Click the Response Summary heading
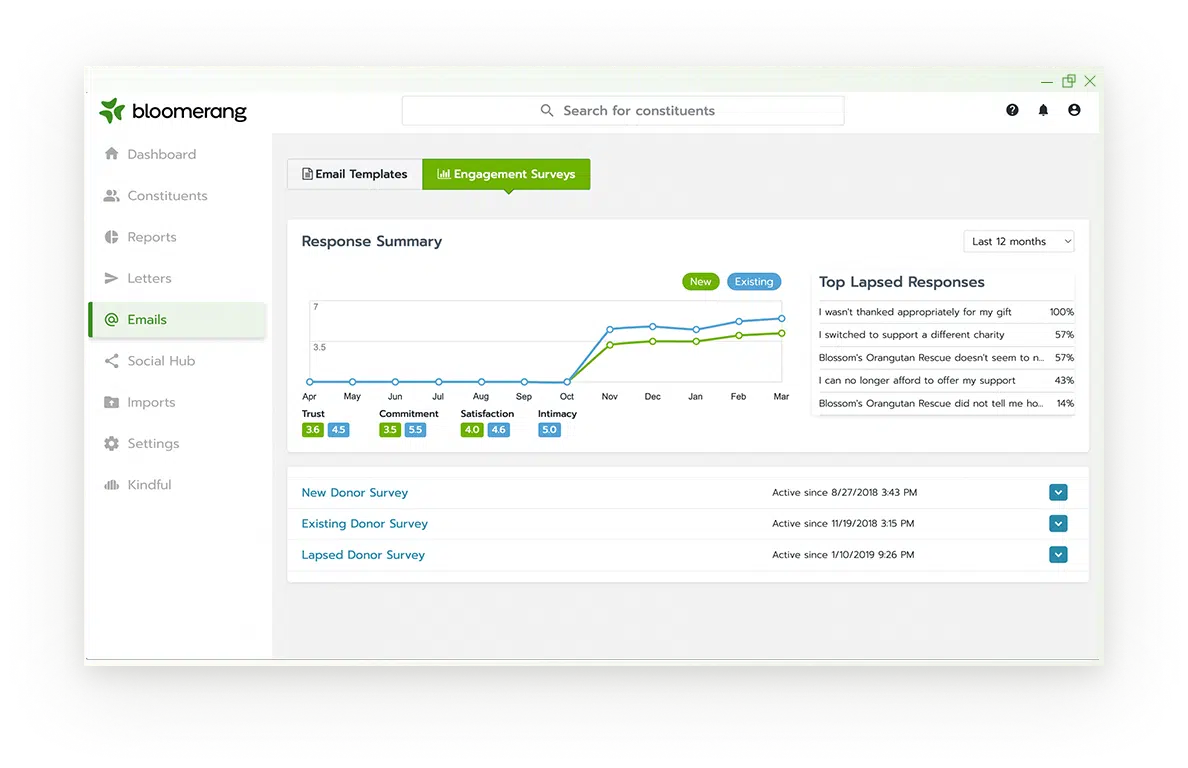Screen dimensions: 1188x768 [x=372, y=242]
